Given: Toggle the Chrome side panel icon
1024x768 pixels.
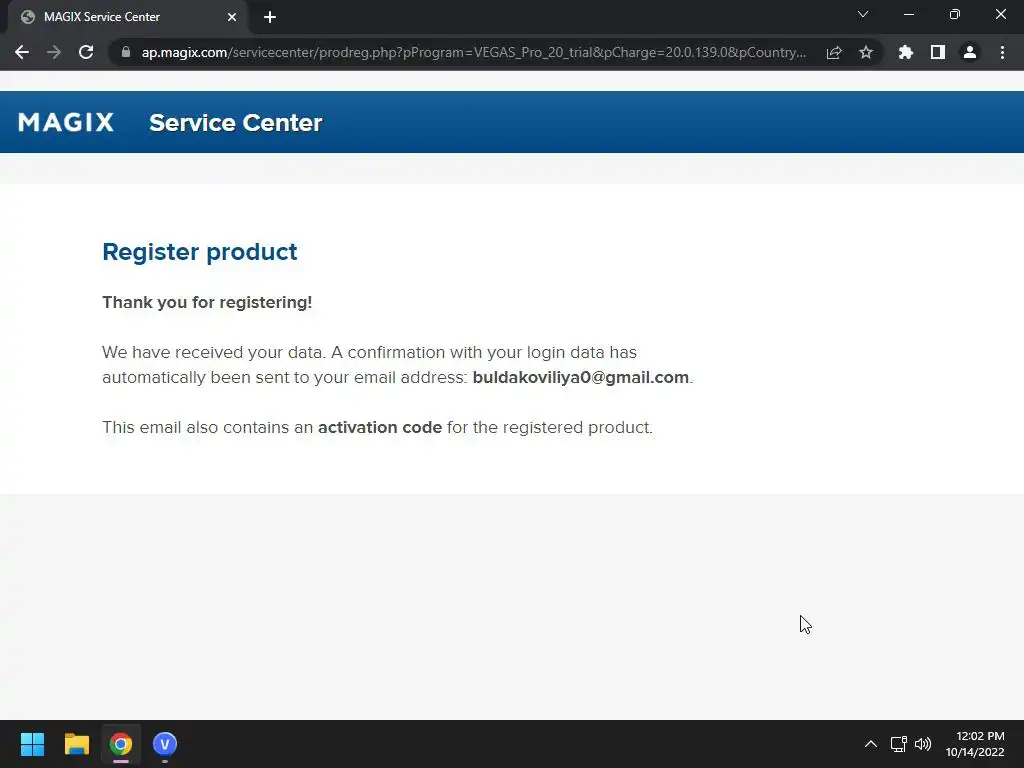Looking at the screenshot, I should [938, 52].
